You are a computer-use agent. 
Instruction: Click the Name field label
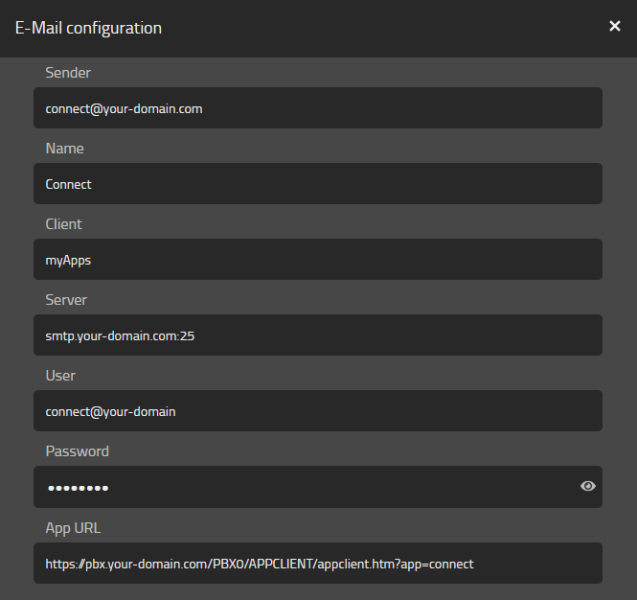(x=65, y=149)
